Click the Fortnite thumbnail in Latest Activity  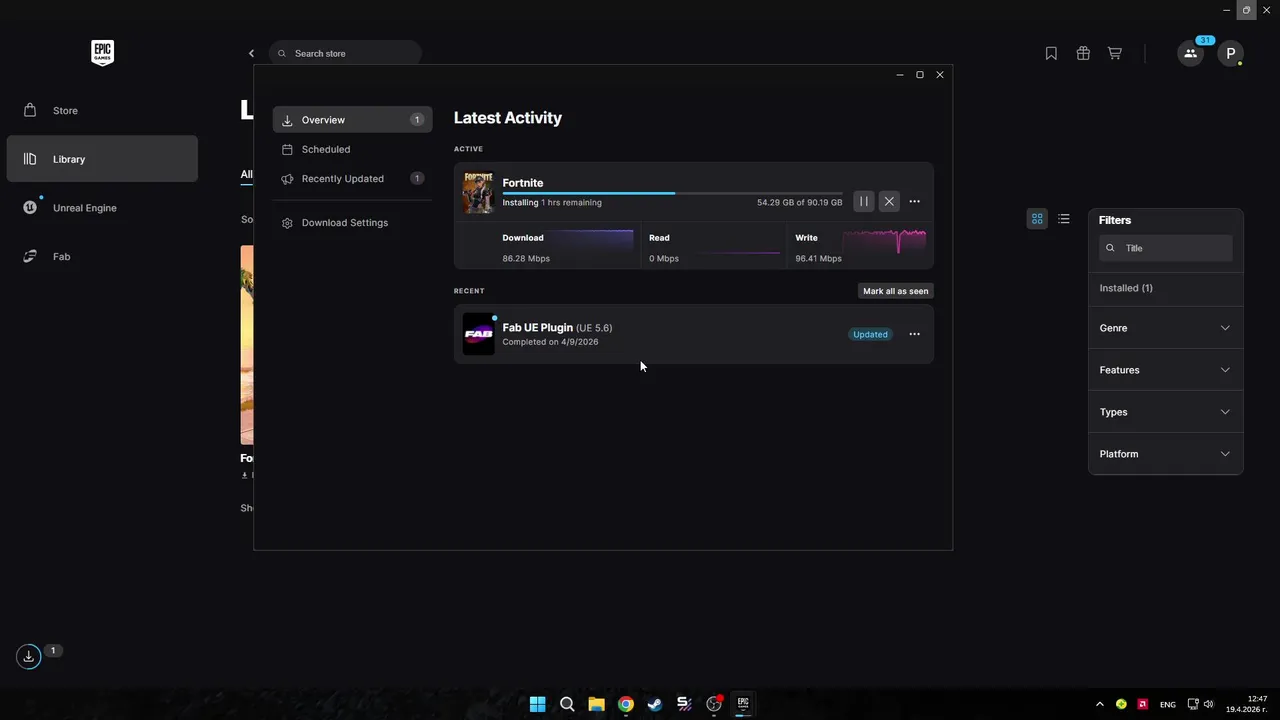tap(478, 191)
